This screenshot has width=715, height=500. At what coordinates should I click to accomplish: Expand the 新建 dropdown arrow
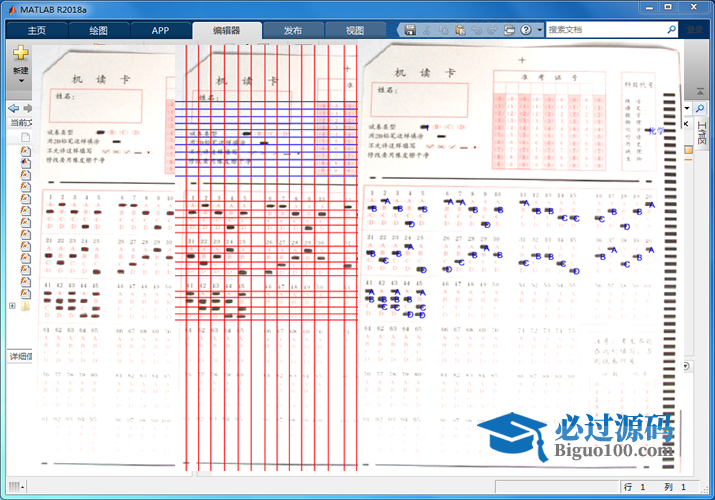click(21, 81)
